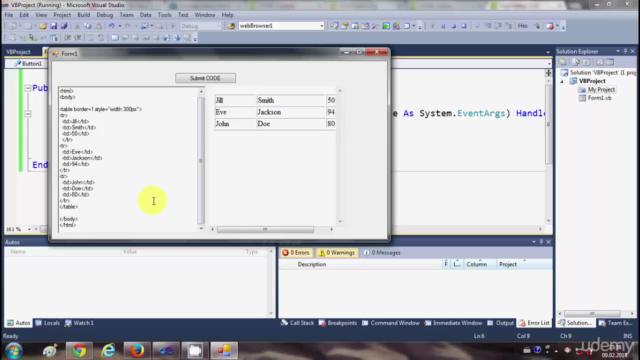Click inside the HTML code text box
Image resolution: width=640 pixels, height=360 pixels.
pyautogui.click(x=128, y=159)
